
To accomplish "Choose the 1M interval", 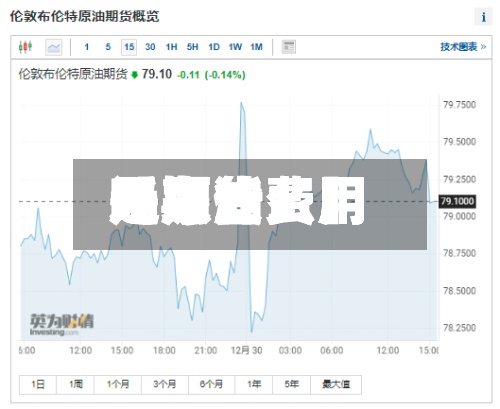I will point(256,47).
